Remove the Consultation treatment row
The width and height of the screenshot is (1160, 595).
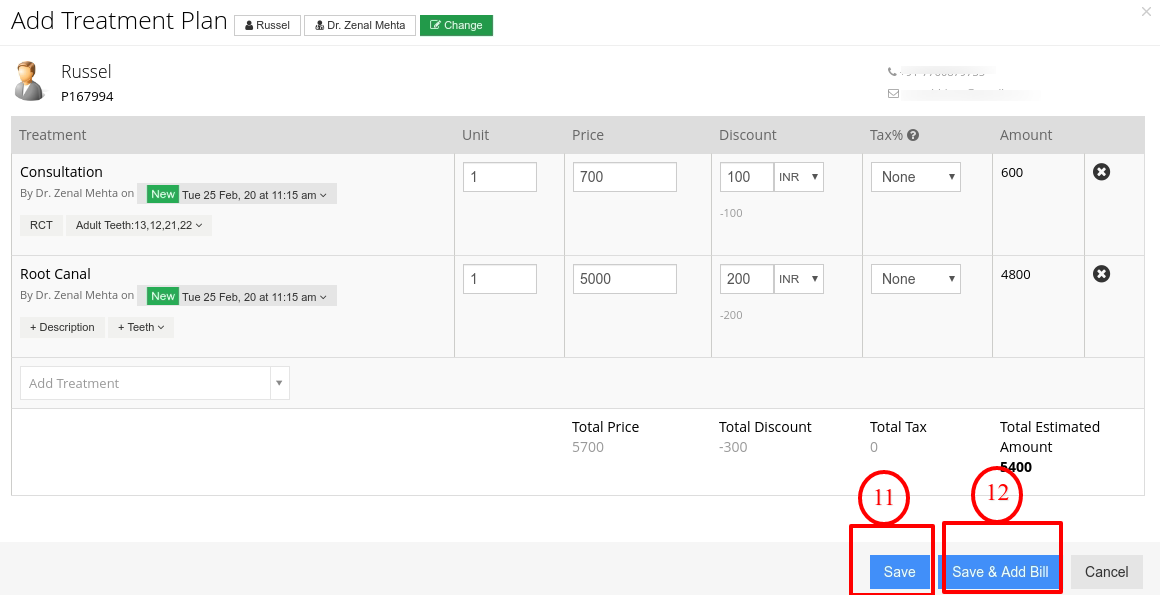click(x=1102, y=172)
